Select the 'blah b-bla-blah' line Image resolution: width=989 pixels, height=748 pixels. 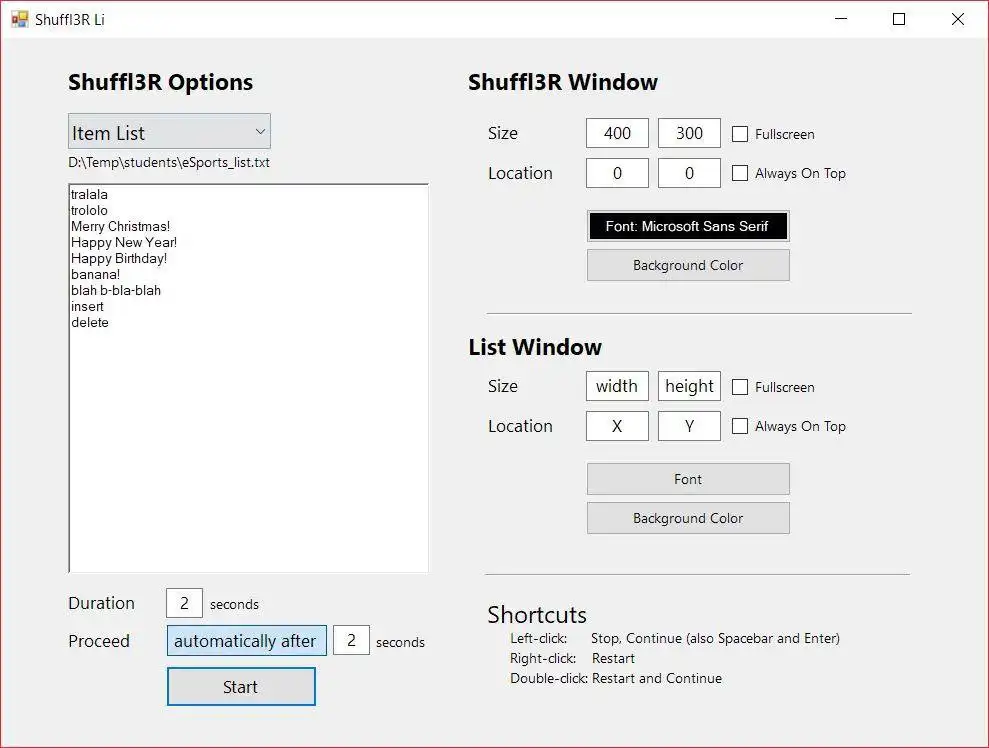click(x=116, y=290)
